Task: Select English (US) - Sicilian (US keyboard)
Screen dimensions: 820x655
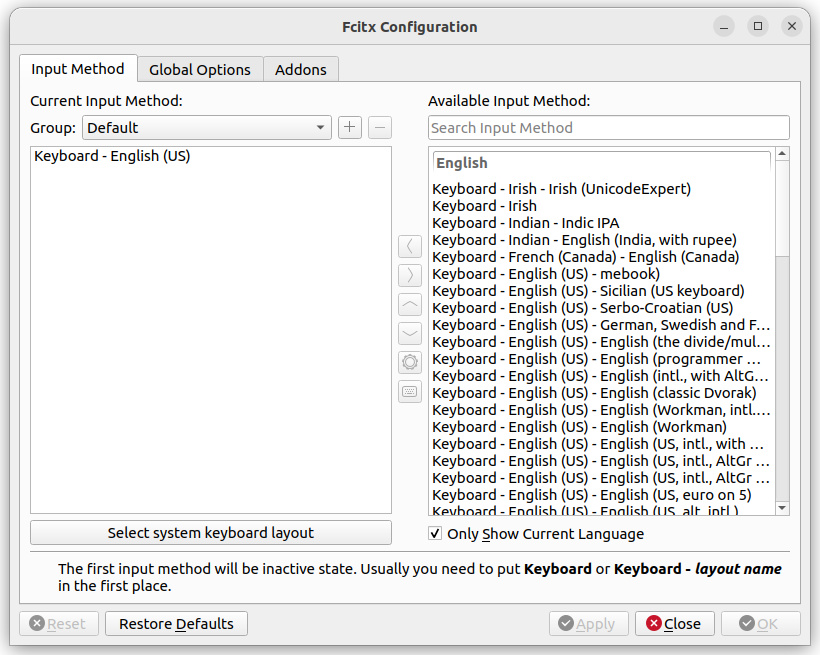Action: tap(602, 291)
